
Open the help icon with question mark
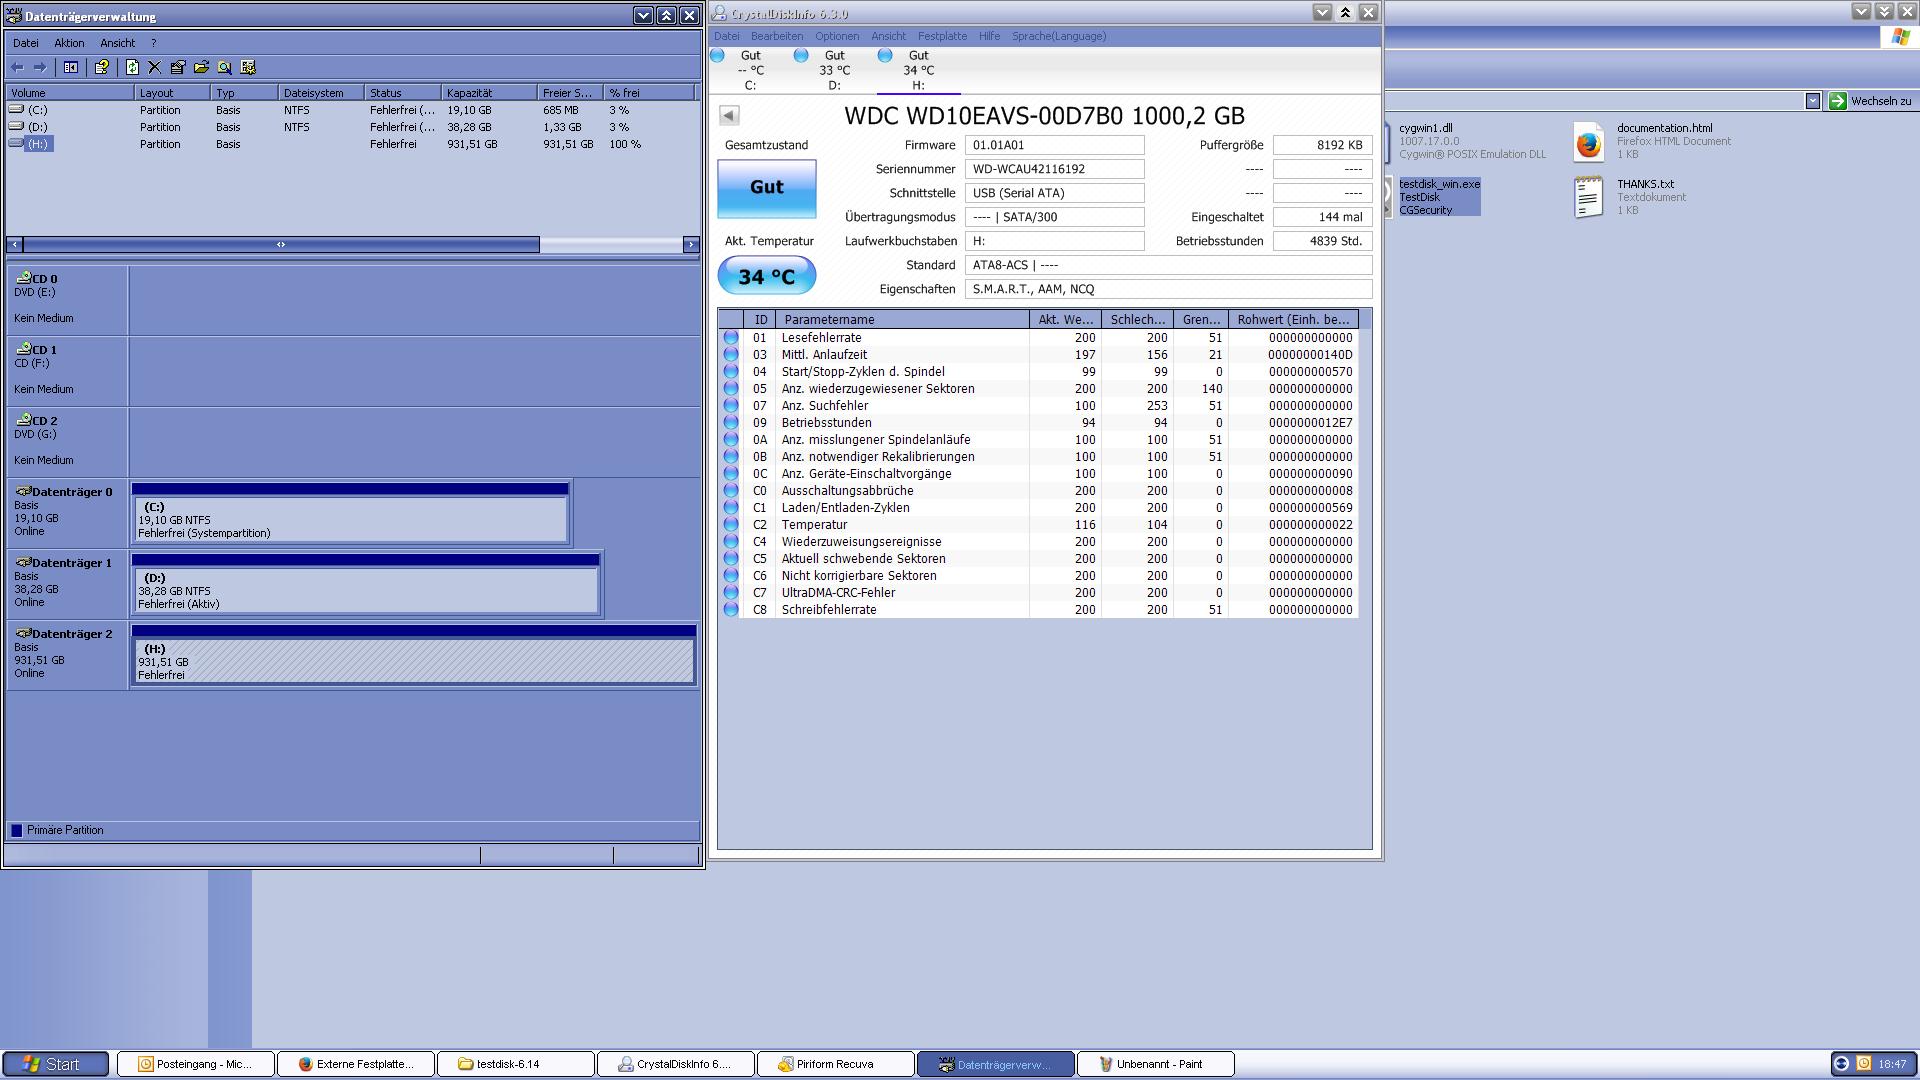101,67
